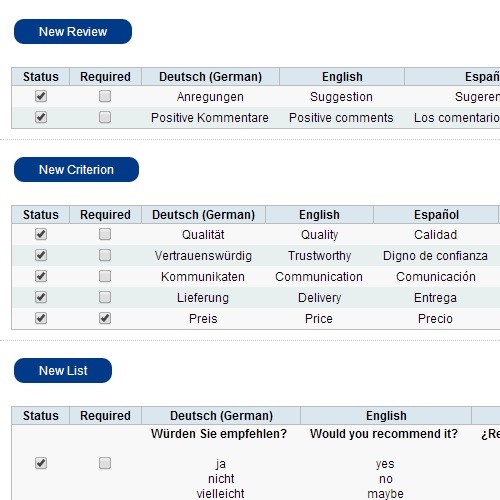The width and height of the screenshot is (500, 500).
Task: Mark Positive Kommentare as required
Action: tap(105, 117)
